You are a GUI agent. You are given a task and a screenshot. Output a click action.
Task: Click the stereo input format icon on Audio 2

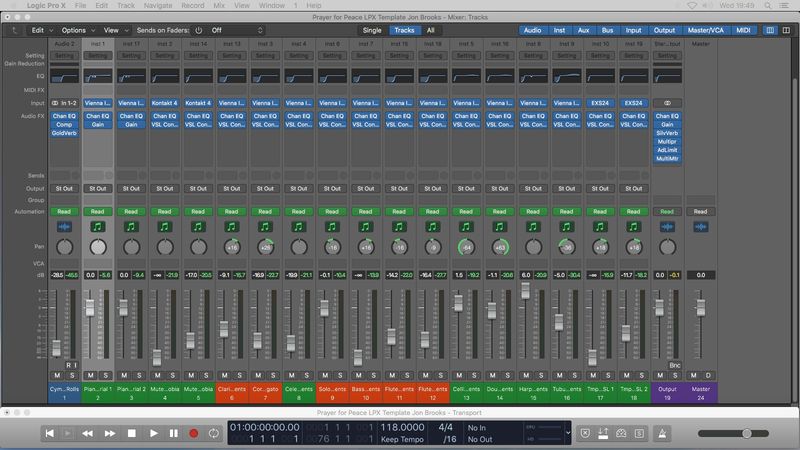coord(55,103)
